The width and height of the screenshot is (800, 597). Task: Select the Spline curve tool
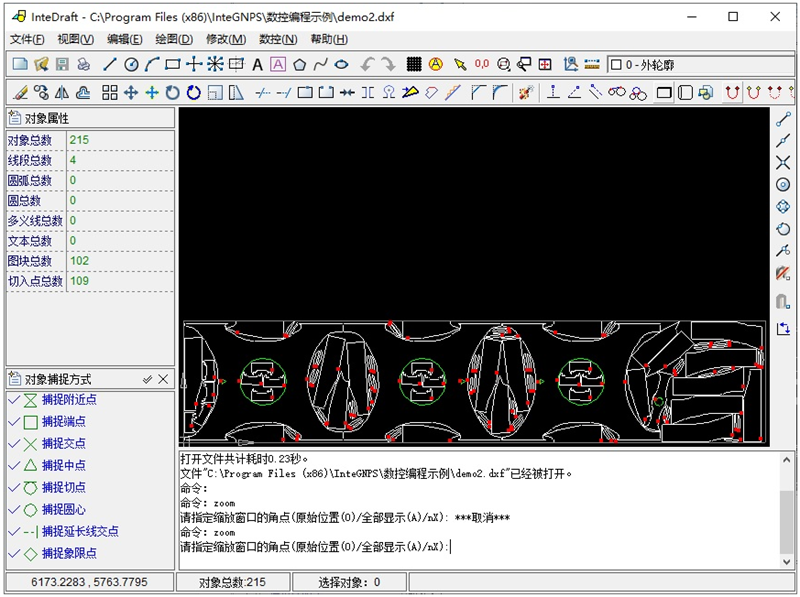(x=320, y=64)
